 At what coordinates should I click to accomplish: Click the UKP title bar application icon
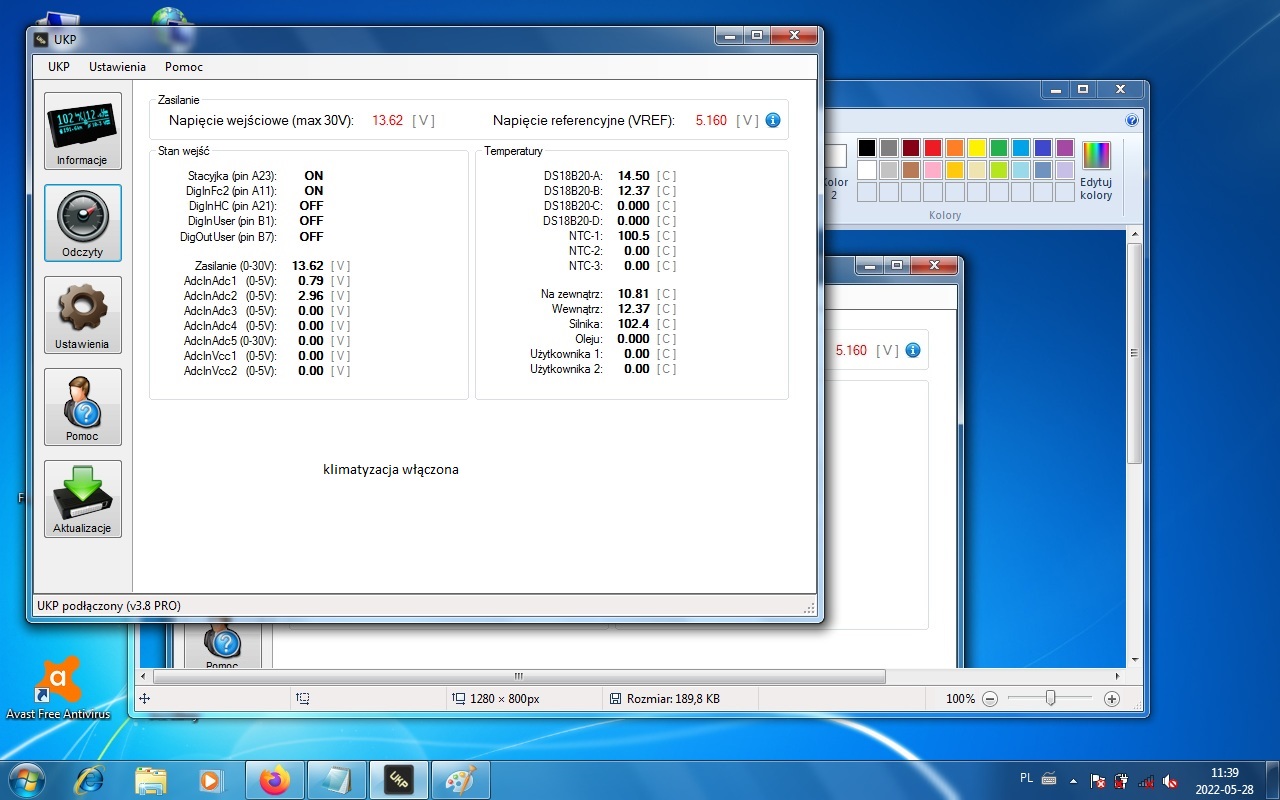point(41,40)
